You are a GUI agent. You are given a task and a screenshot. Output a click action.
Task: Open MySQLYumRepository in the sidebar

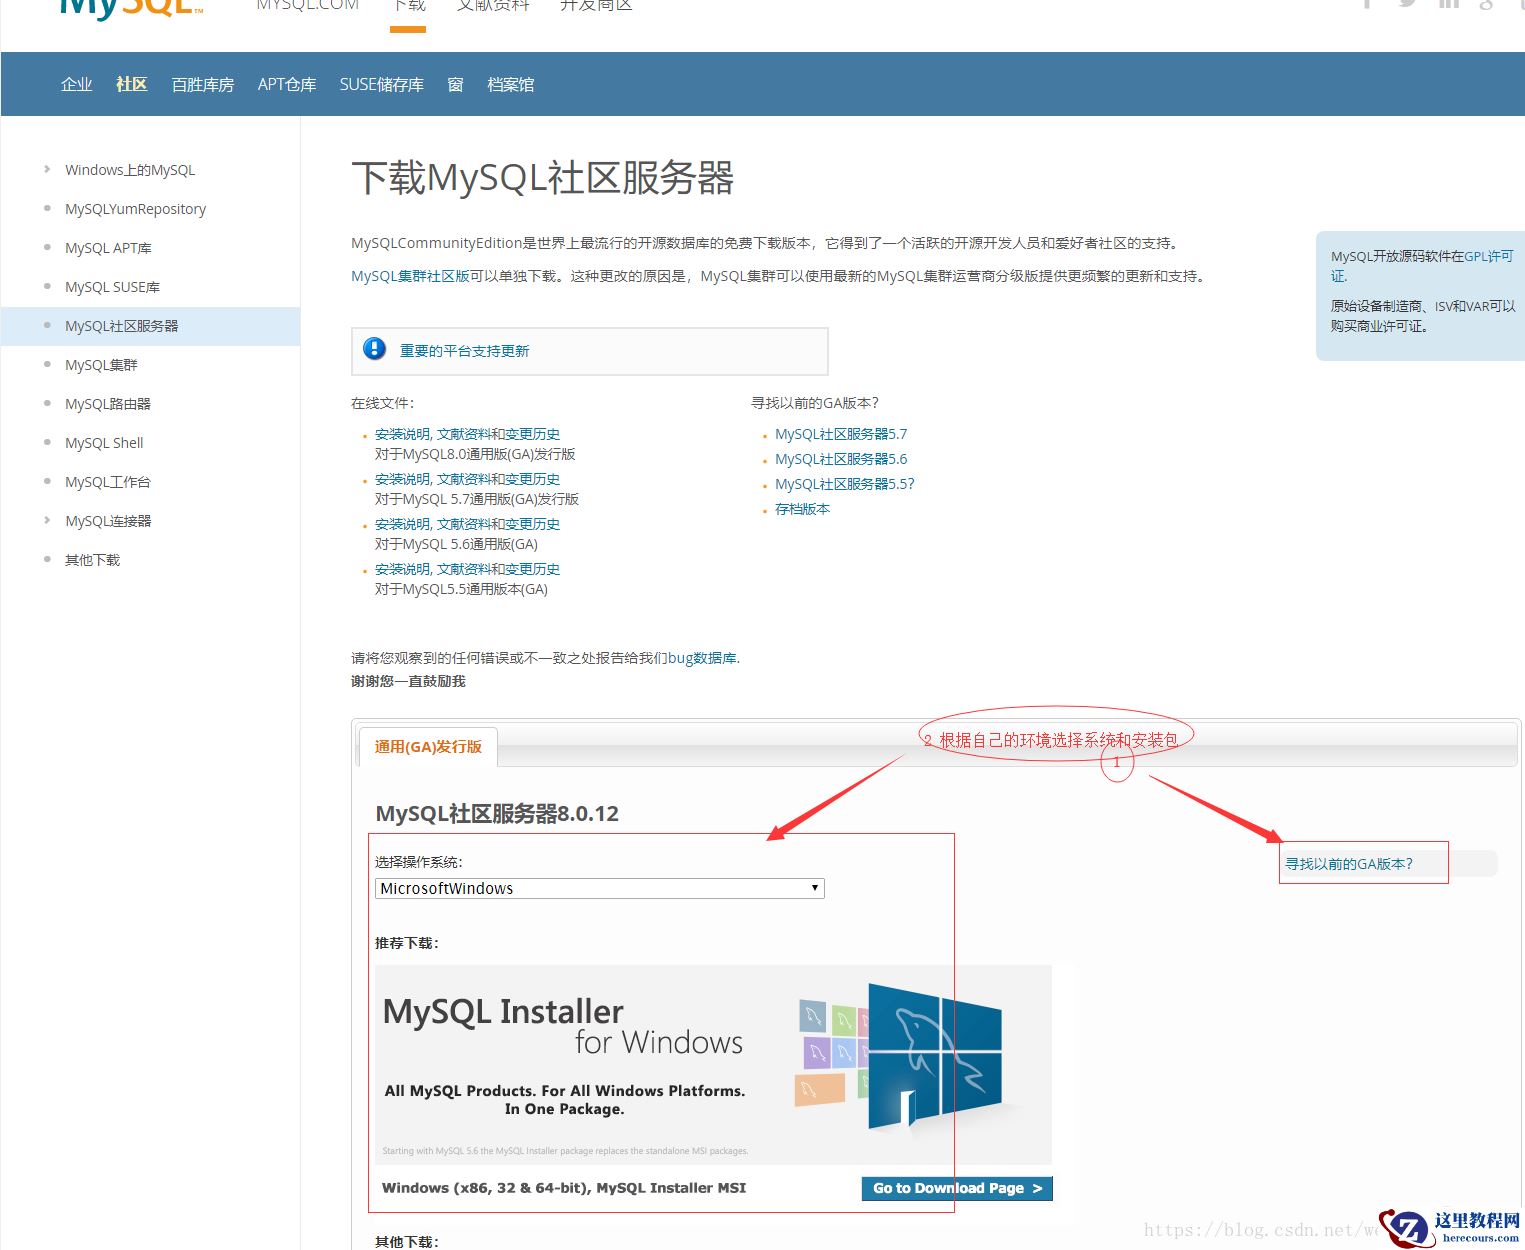pyautogui.click(x=136, y=209)
